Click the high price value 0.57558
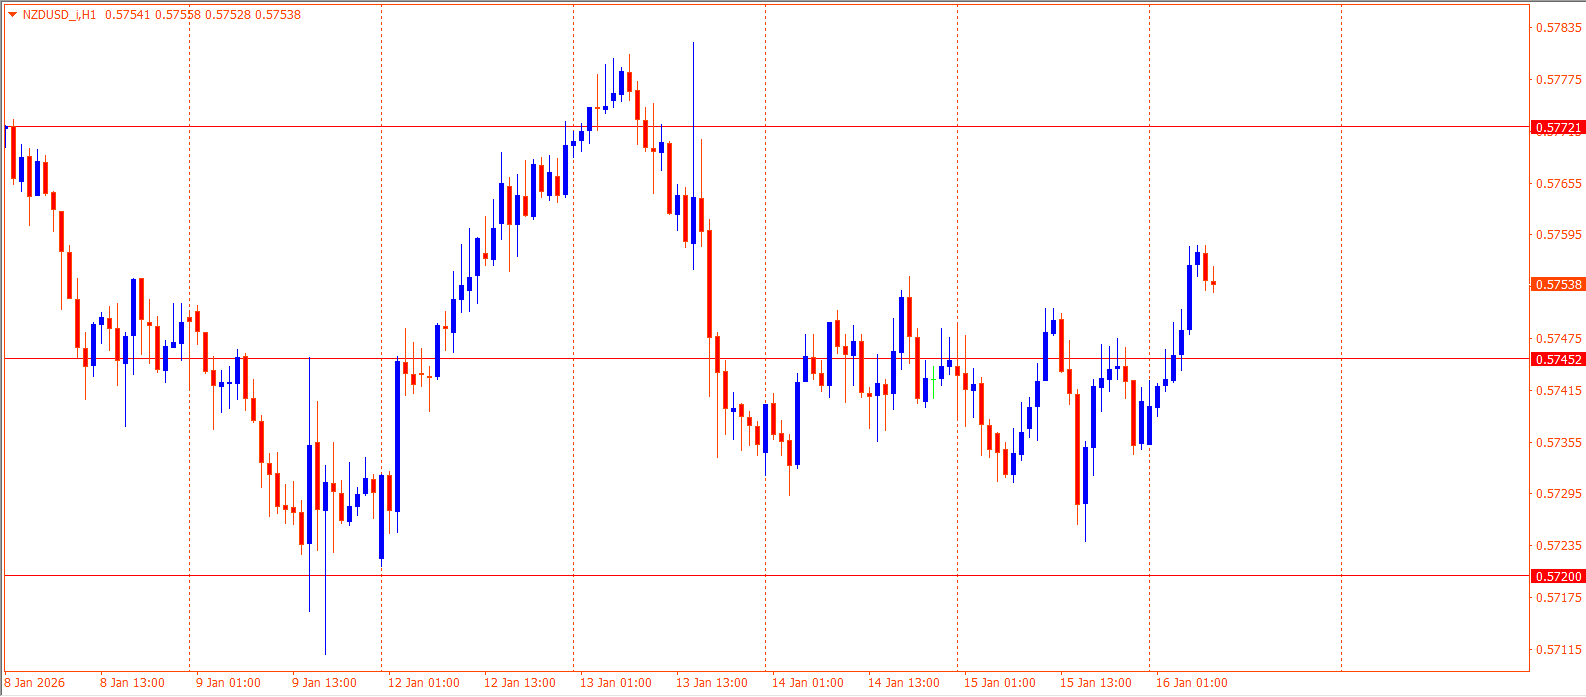1586x697 pixels. click(177, 15)
